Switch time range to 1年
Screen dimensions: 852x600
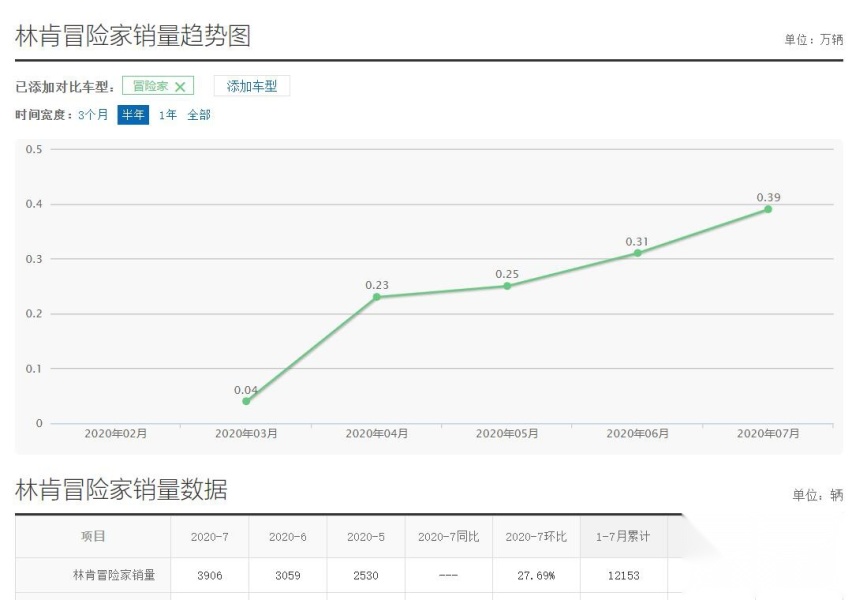pyautogui.click(x=168, y=115)
